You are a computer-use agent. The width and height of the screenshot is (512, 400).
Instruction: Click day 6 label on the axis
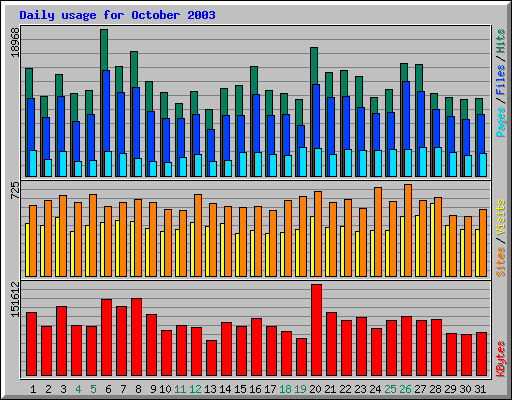[x=108, y=389]
